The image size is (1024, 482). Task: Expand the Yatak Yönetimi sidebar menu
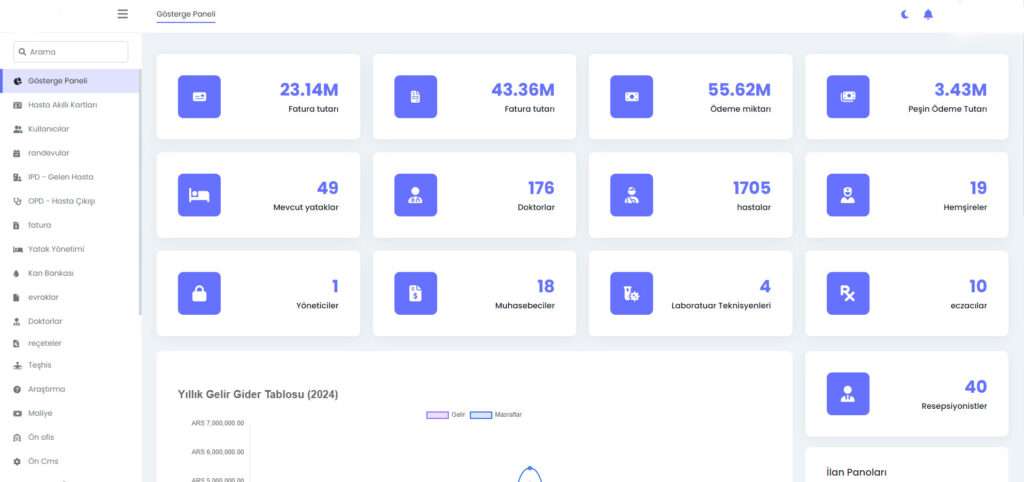click(x=56, y=249)
